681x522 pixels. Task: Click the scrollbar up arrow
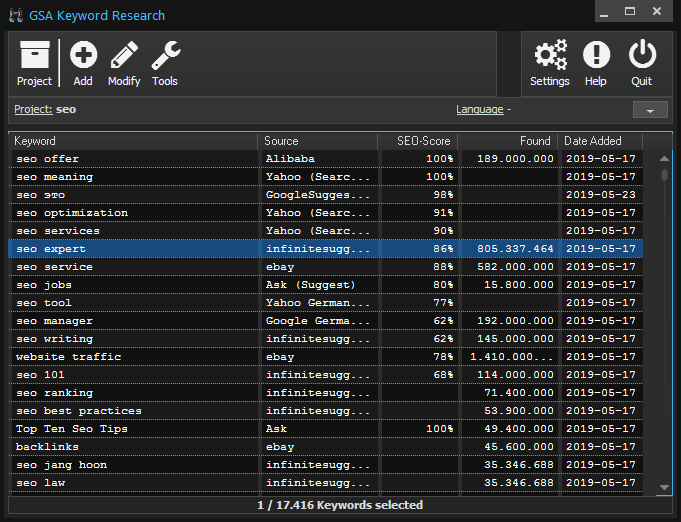point(664,159)
